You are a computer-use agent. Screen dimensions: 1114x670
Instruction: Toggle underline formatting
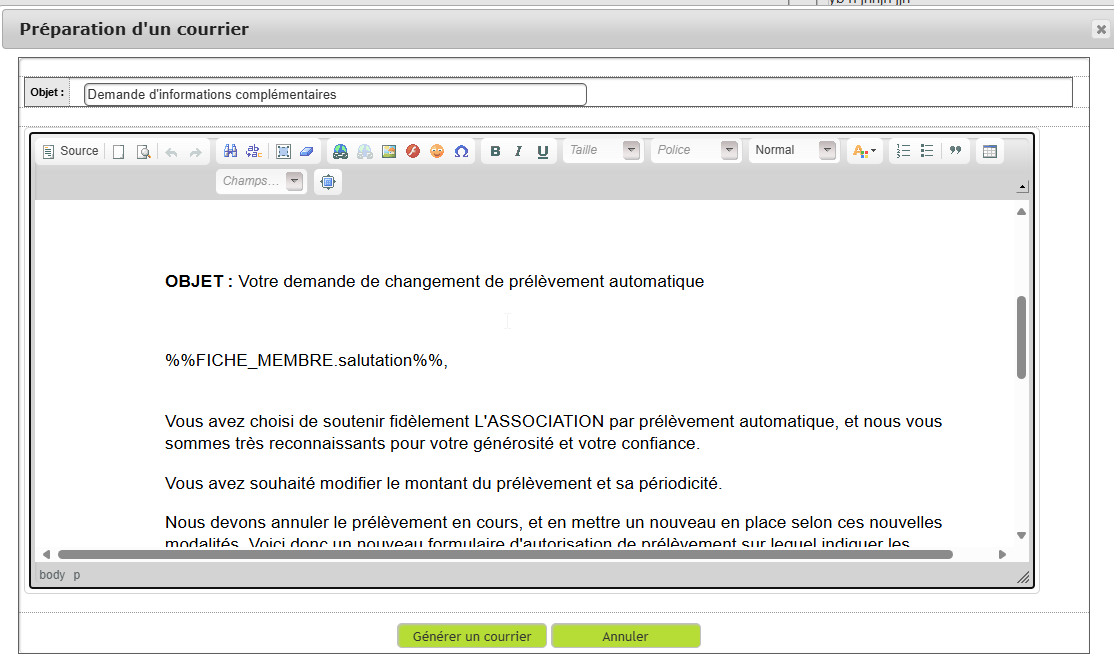[543, 151]
